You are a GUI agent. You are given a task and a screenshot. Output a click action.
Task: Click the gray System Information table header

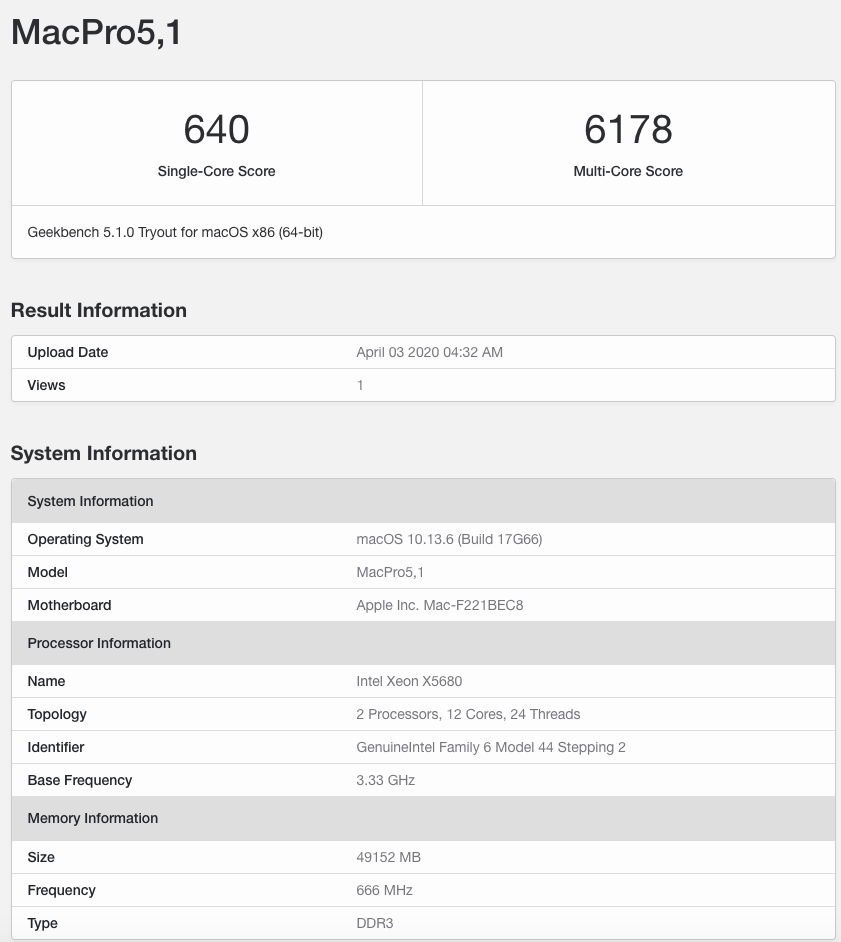pyautogui.click(x=424, y=501)
